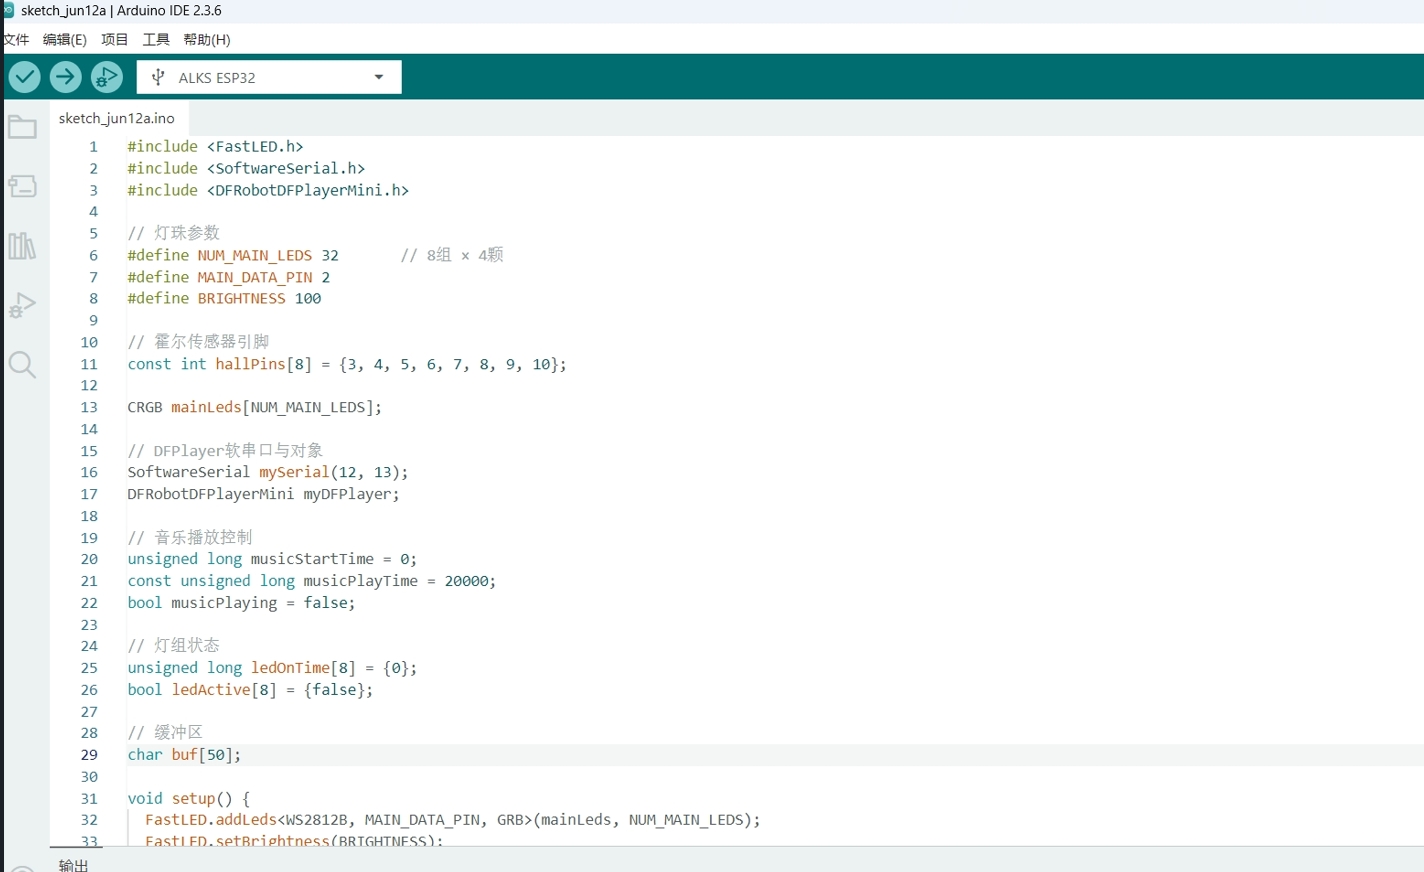Image resolution: width=1424 pixels, height=872 pixels.
Task: Click the '// 灯组状态' comment
Action: tap(173, 646)
